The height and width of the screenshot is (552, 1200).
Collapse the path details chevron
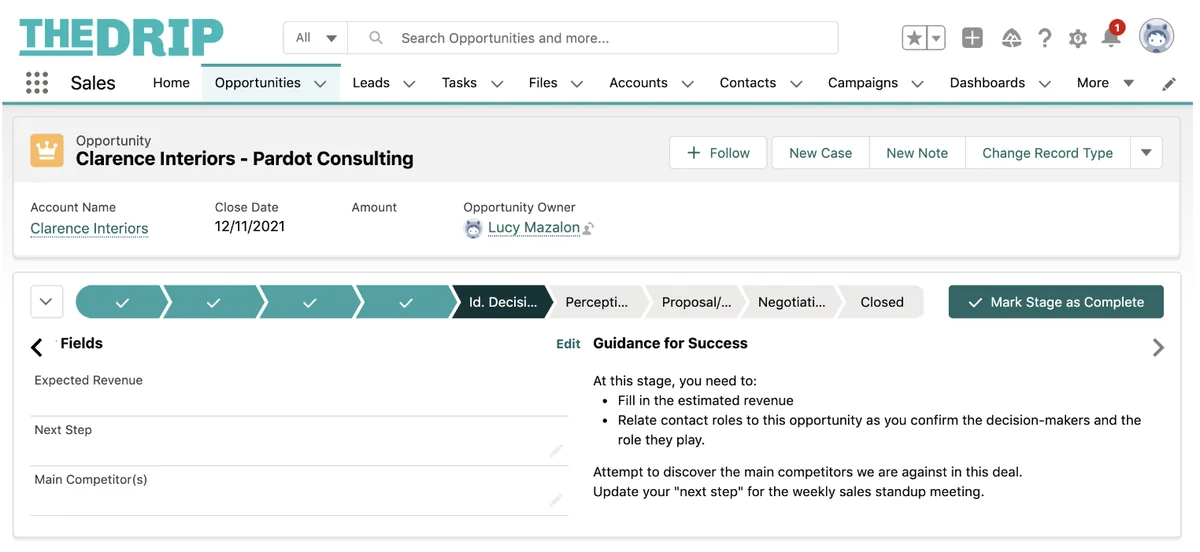(x=47, y=301)
